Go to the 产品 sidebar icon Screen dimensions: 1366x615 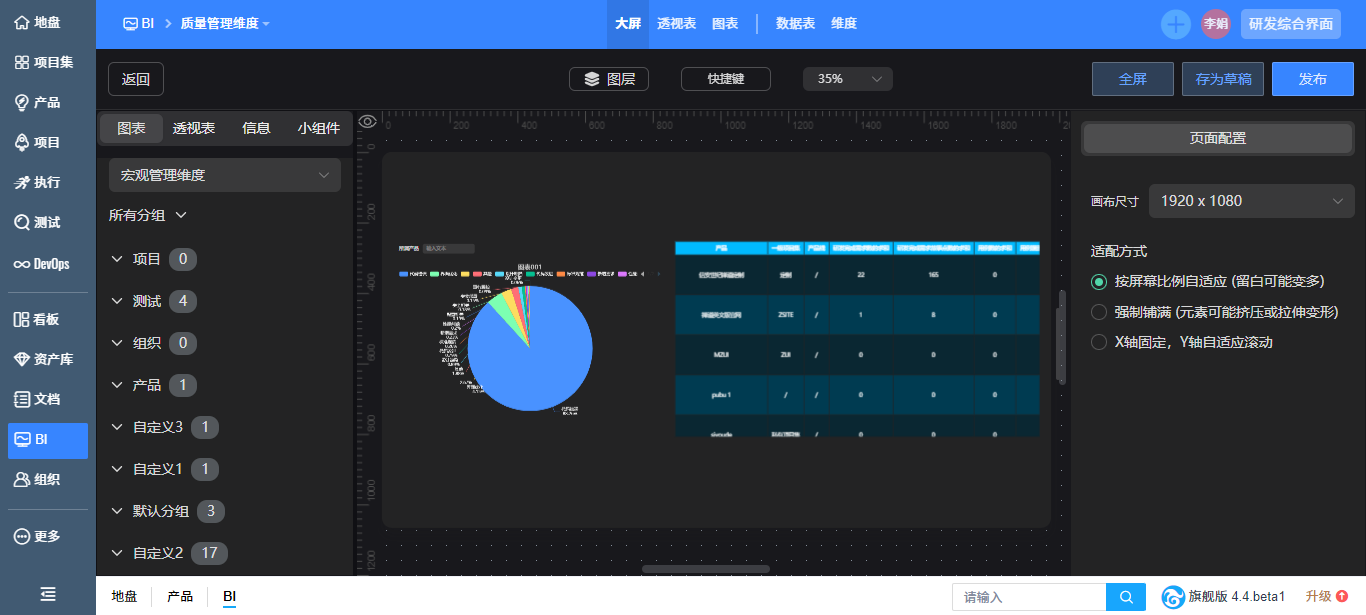click(x=21, y=102)
